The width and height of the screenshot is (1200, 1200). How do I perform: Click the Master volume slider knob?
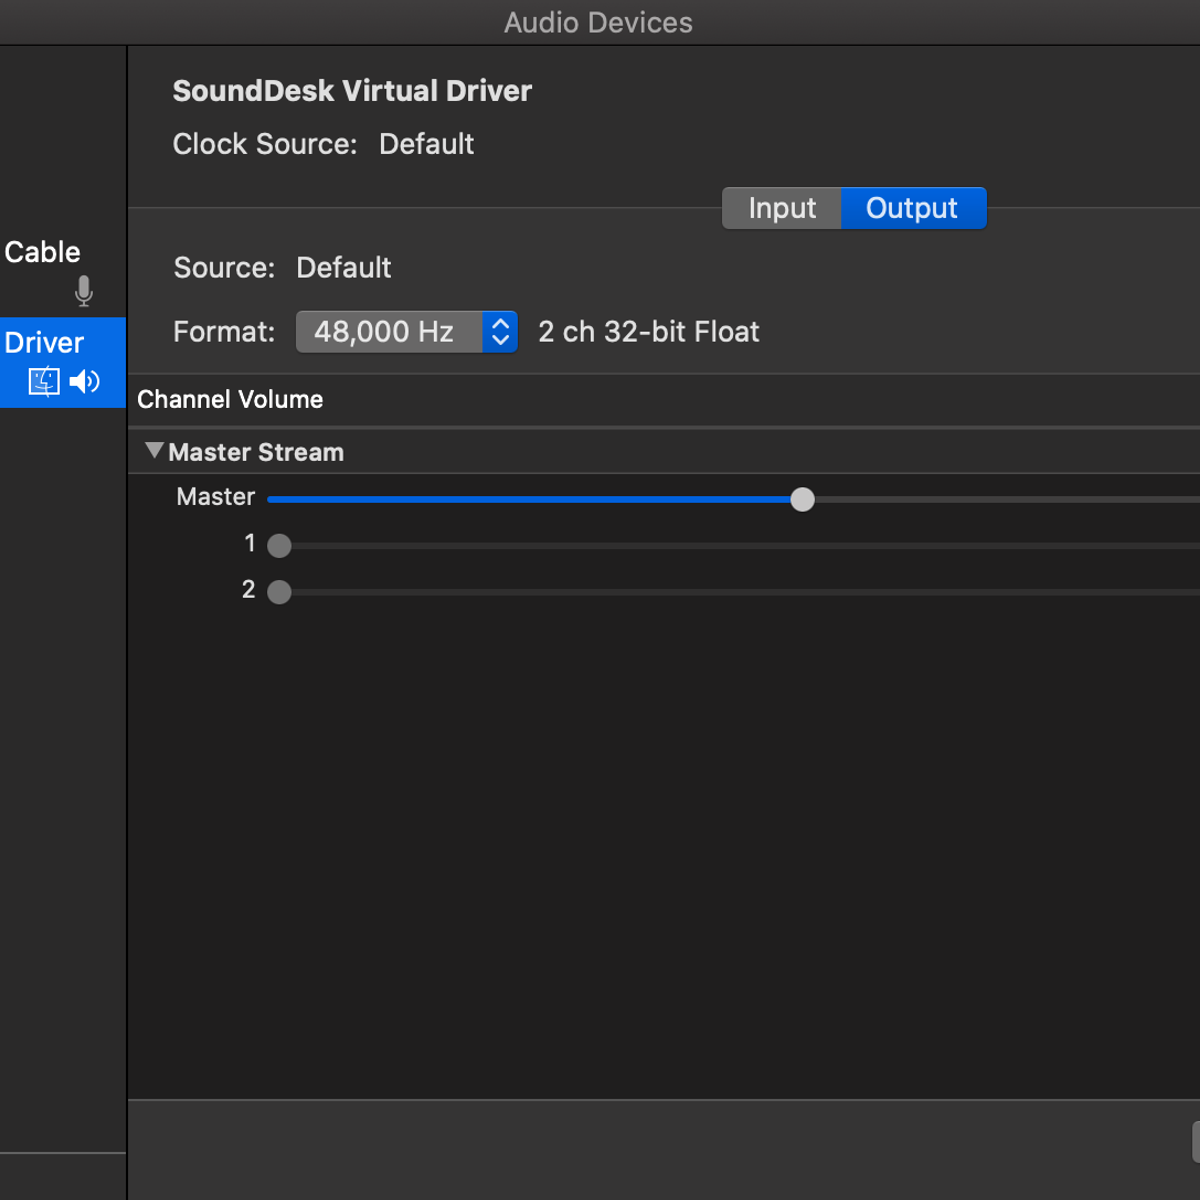click(x=802, y=500)
